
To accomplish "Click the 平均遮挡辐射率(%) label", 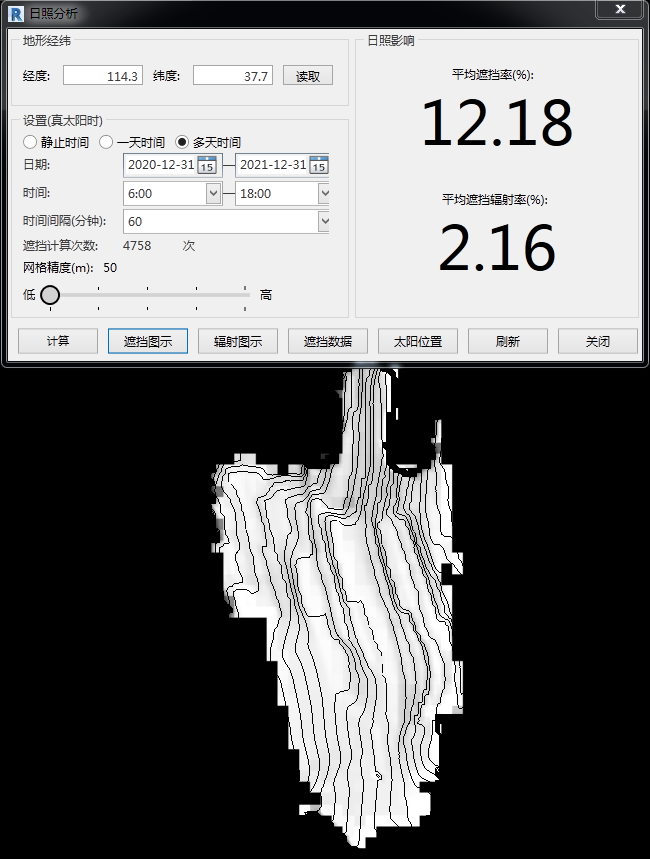I will 495,199.
